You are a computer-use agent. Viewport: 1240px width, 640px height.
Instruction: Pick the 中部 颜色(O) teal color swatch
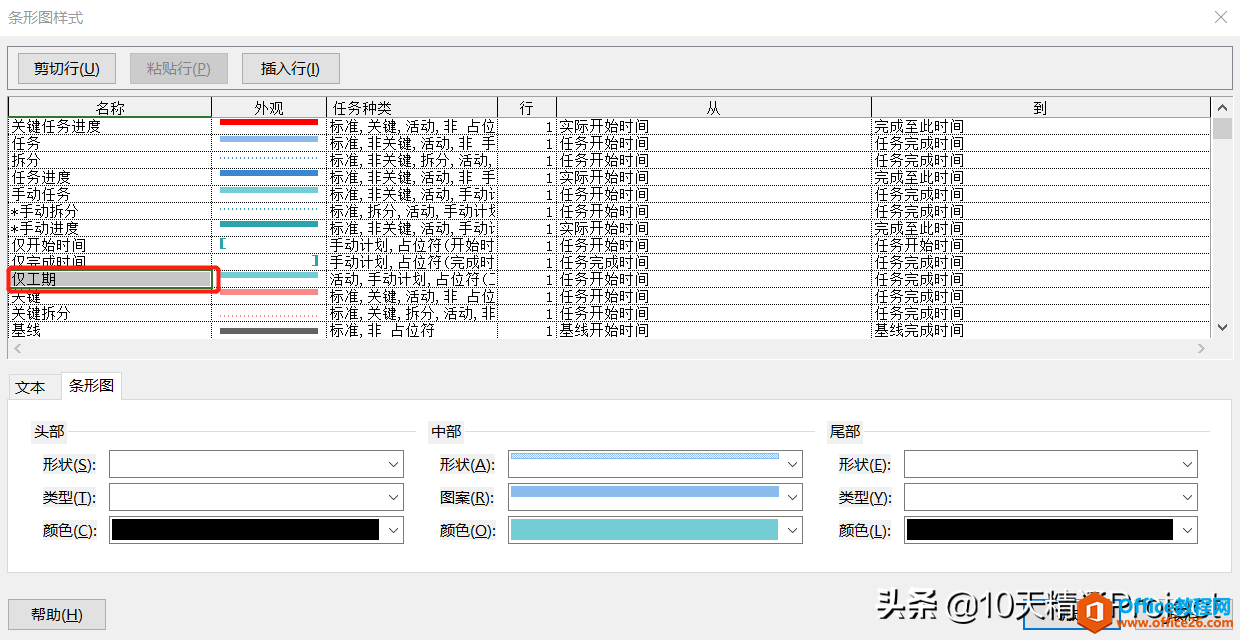pos(644,530)
